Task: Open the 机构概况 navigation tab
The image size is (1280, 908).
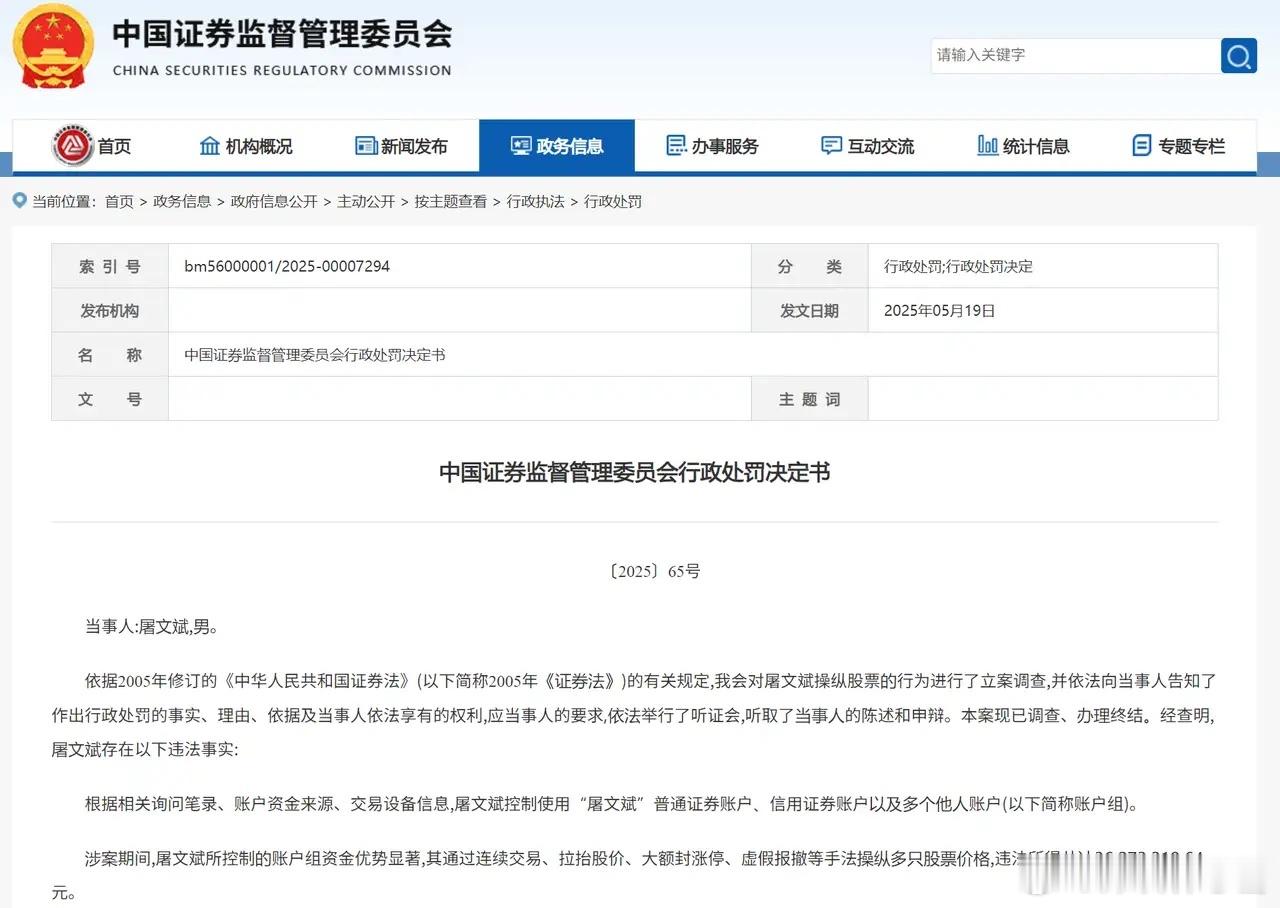Action: [x=246, y=146]
